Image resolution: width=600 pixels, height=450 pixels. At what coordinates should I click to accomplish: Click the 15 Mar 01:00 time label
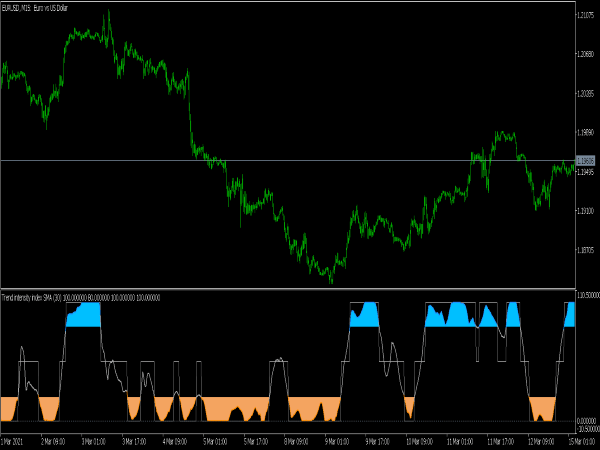(x=582, y=442)
